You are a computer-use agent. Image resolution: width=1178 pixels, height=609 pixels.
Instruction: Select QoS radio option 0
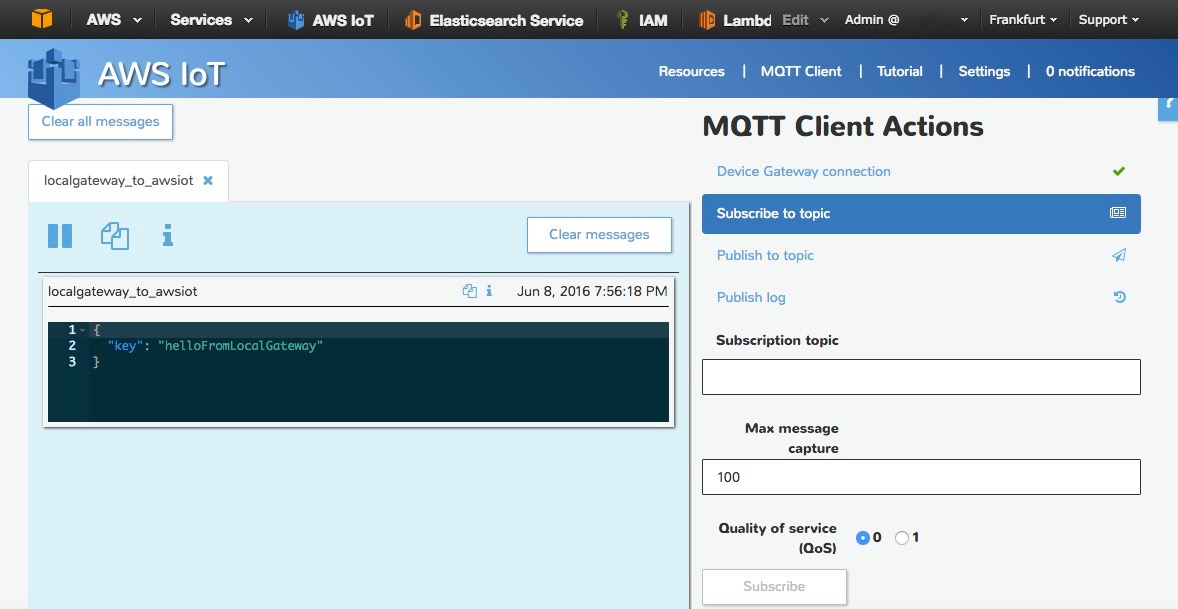tap(862, 538)
